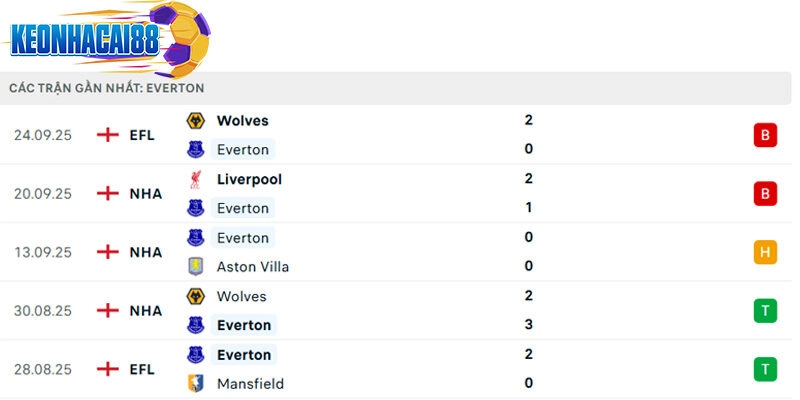Click red B badge for Liverpool match
The image size is (800, 400).
tap(765, 193)
